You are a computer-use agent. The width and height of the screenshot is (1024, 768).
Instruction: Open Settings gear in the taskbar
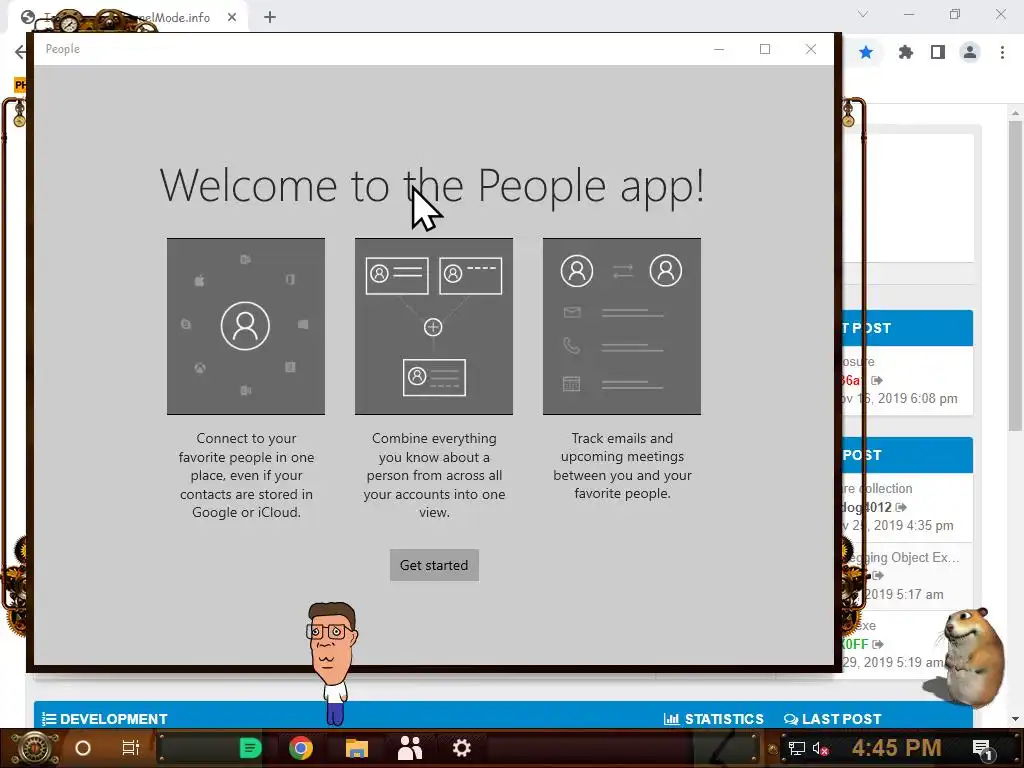pyautogui.click(x=462, y=748)
